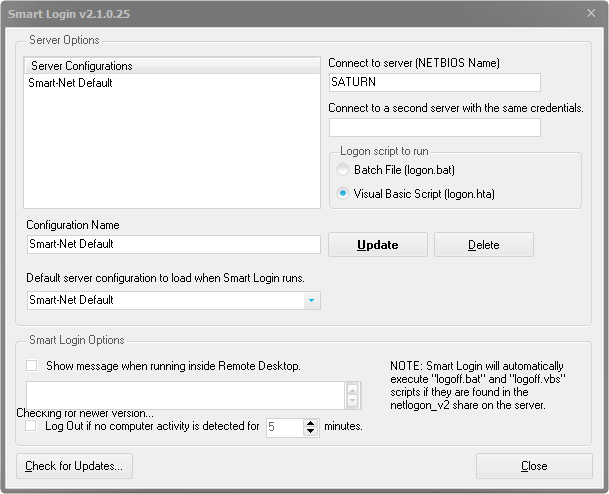
Task: Close the Smart Login window with X
Action: click(591, 13)
